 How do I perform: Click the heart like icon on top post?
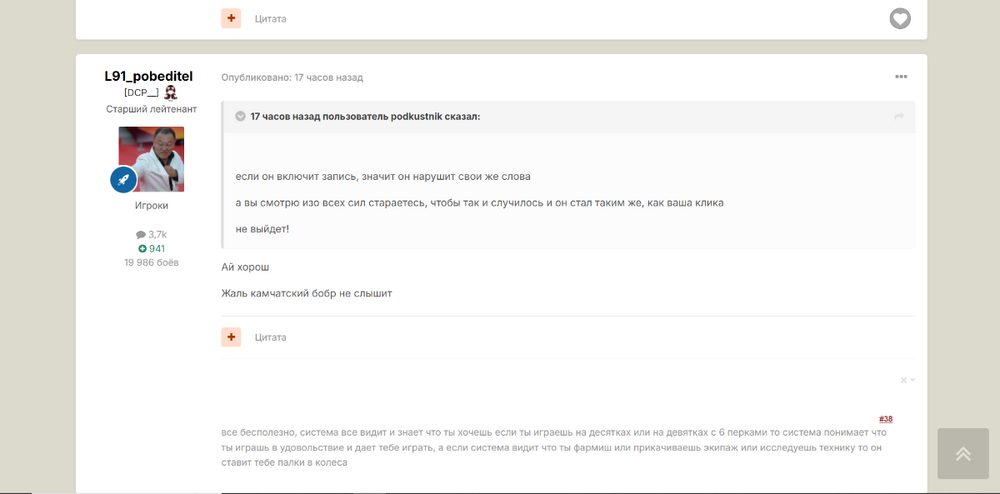tap(900, 19)
